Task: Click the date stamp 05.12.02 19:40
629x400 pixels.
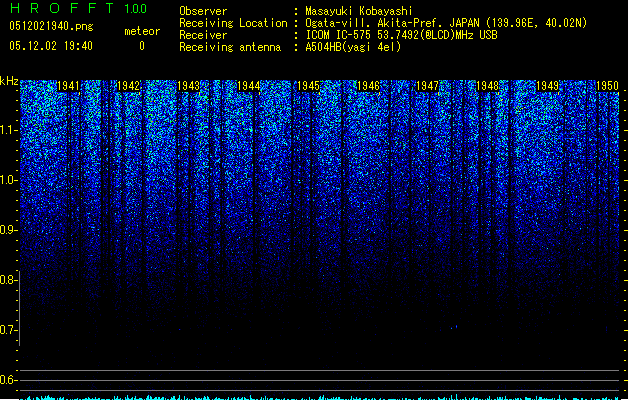Action: [51, 46]
